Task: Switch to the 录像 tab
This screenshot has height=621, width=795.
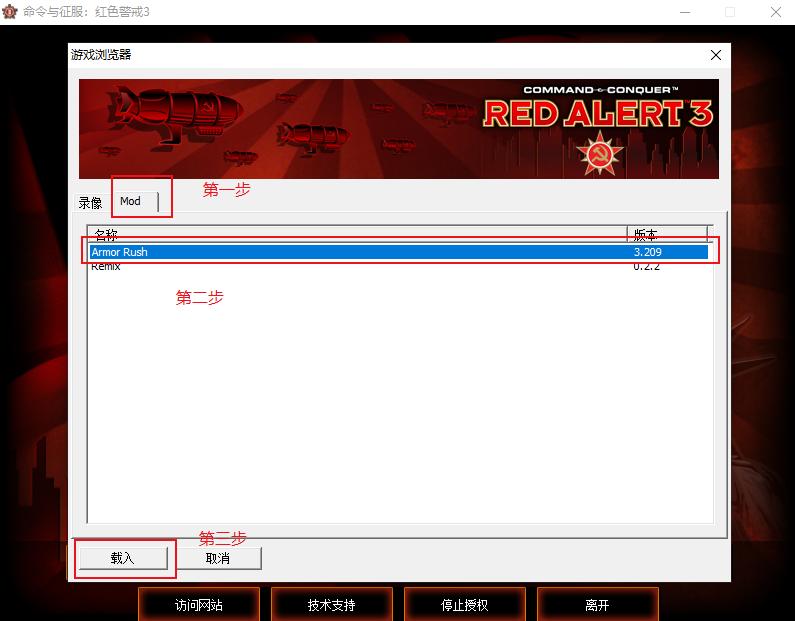Action: pos(91,203)
